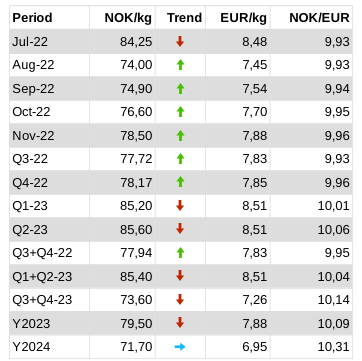The height and width of the screenshot is (361, 362).
Task: Click the Trend column header
Action: 185,17
